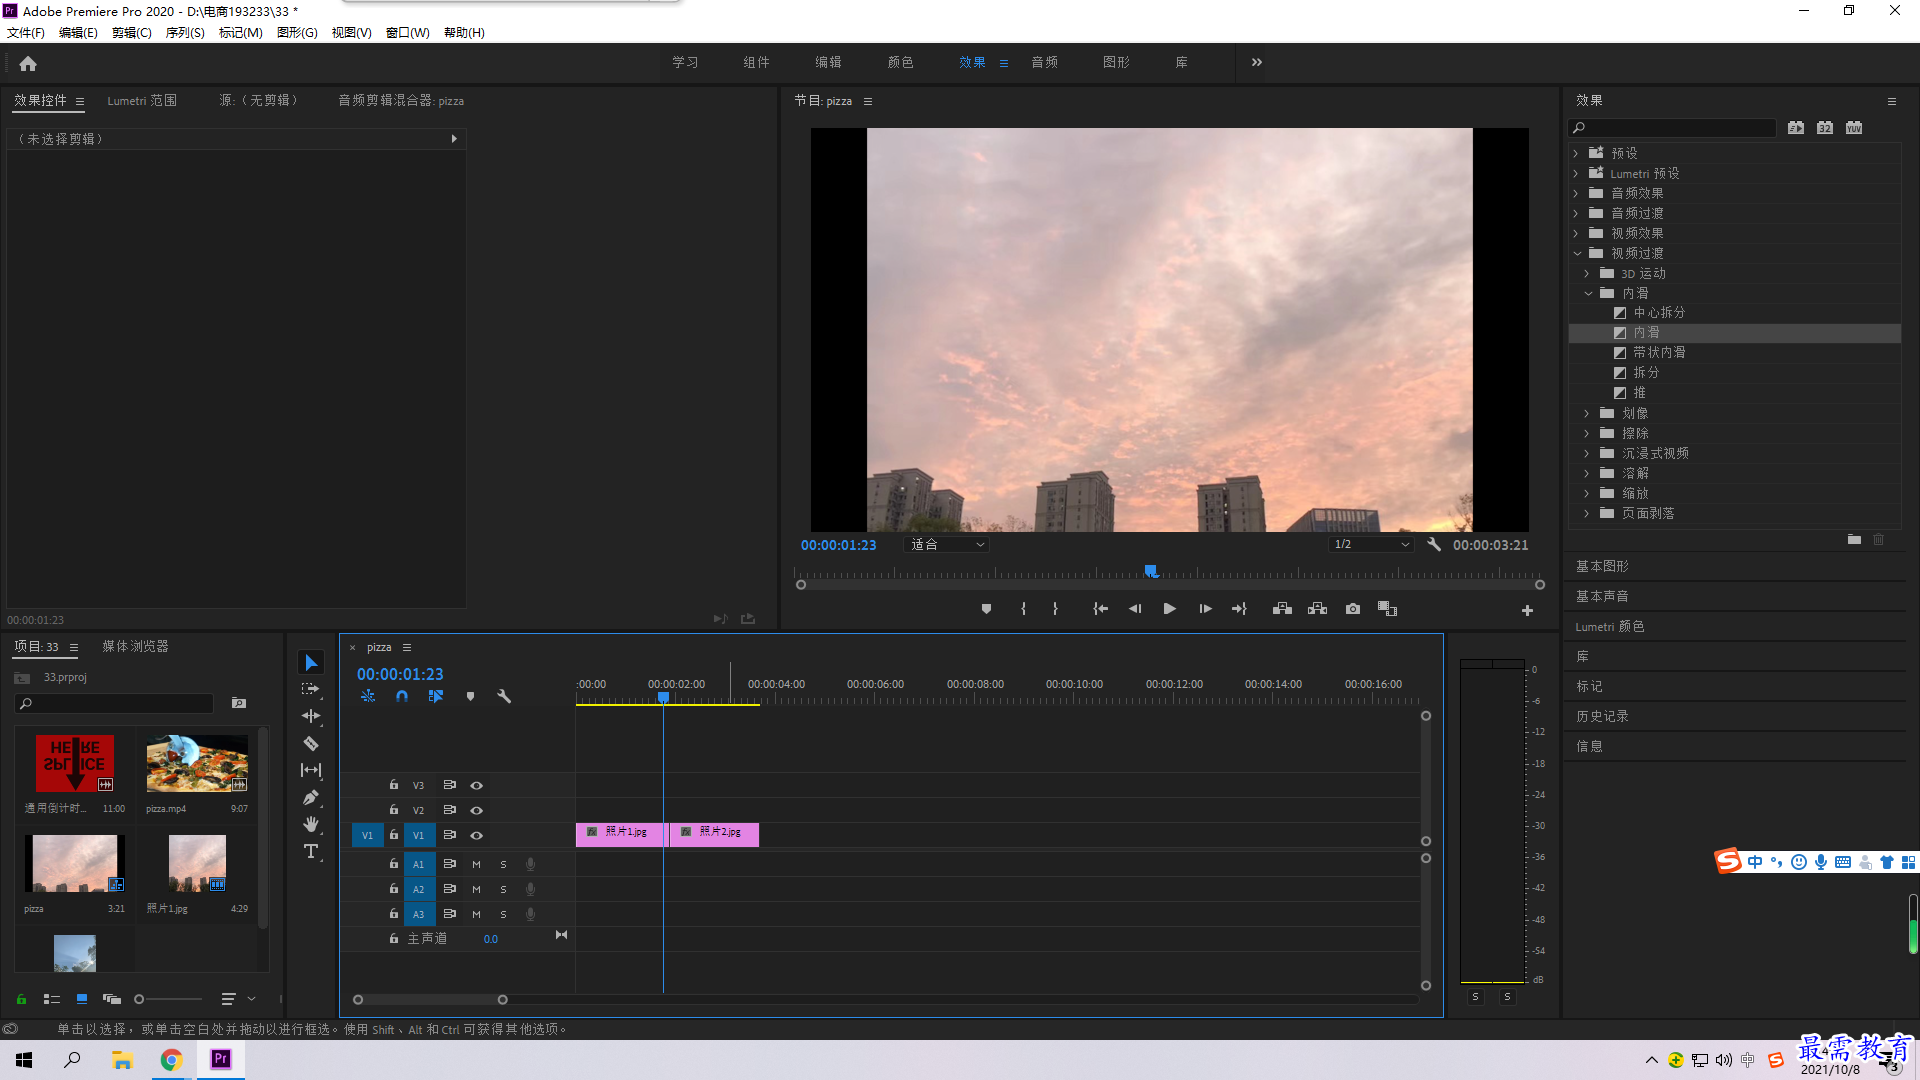Click the effects search field
1920x1080 pixels.
click(1673, 128)
